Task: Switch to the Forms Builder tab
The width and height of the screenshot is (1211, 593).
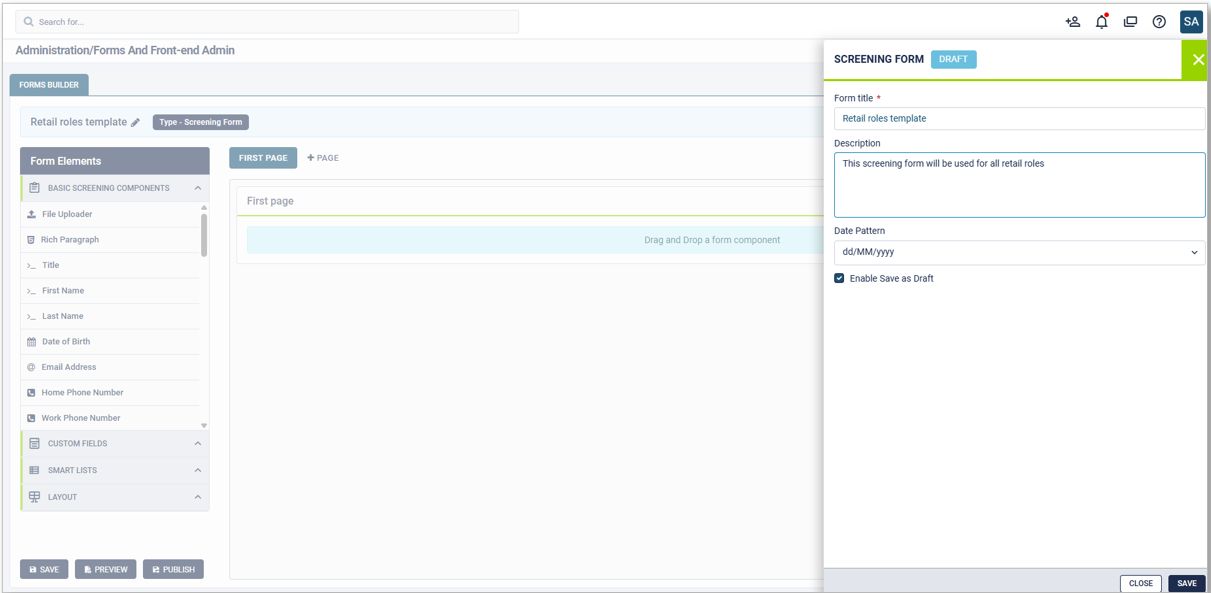Action: click(49, 85)
